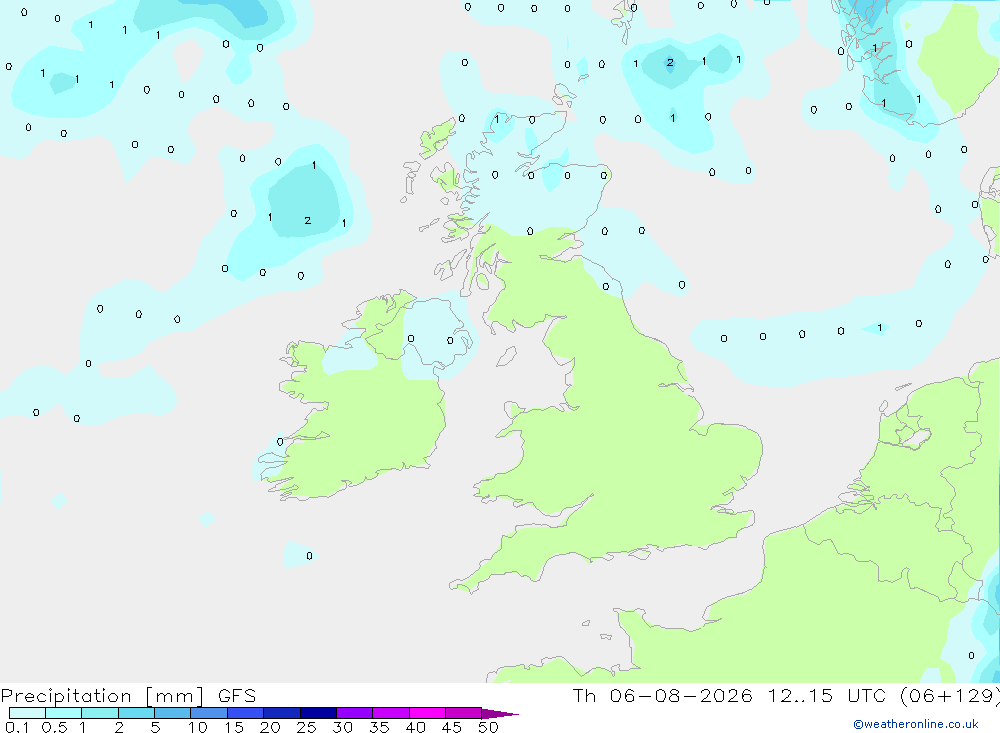Pick the 5–10 mm blue legend swatch
The width and height of the screenshot is (1000, 733).
click(x=172, y=713)
